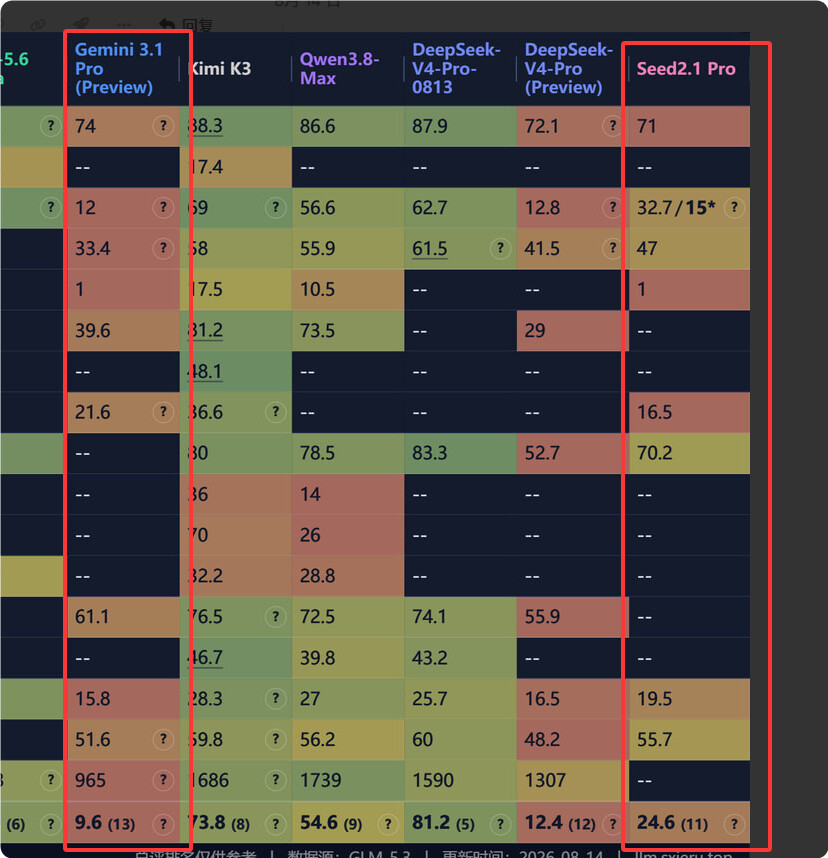Click the chain link icon at top
The height and width of the screenshot is (858, 828).
tap(38, 25)
